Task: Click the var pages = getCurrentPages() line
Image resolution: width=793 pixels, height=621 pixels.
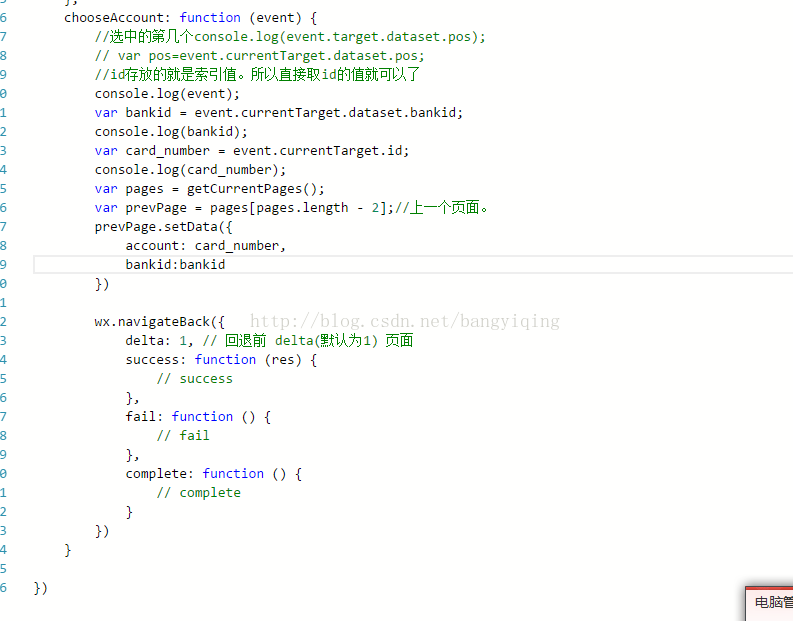Action: pyautogui.click(x=209, y=189)
